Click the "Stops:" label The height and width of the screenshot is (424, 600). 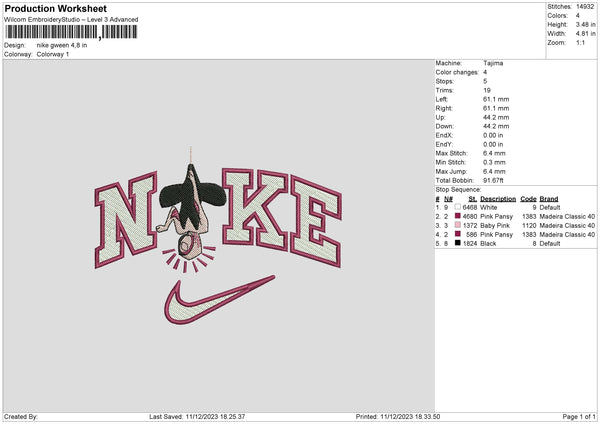(445, 81)
